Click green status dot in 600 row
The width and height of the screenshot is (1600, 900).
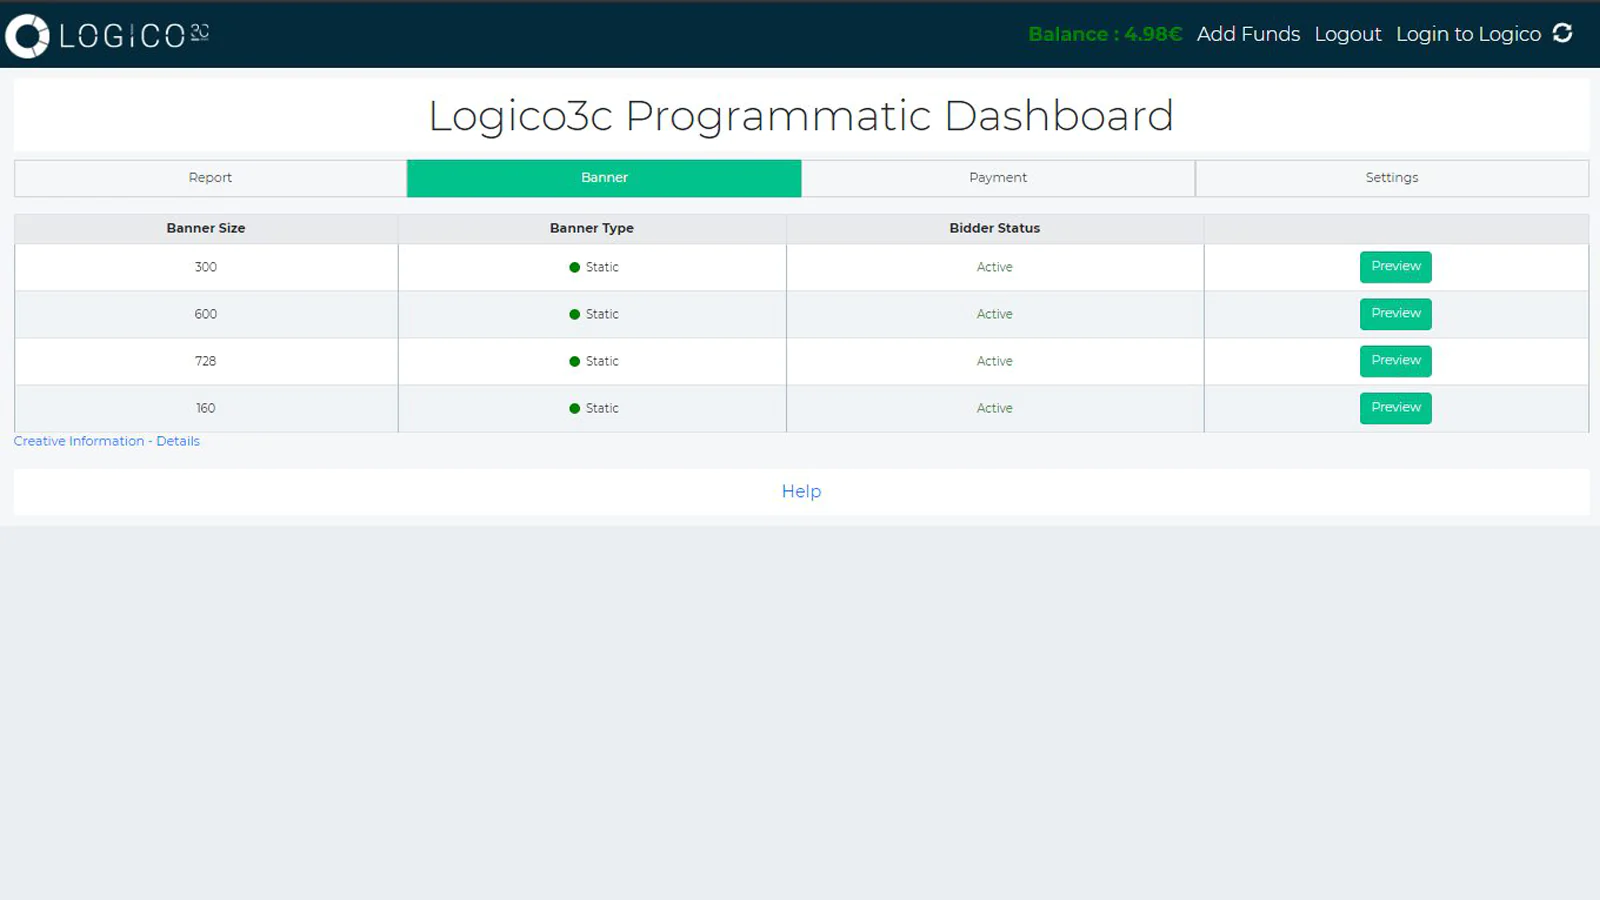click(574, 314)
